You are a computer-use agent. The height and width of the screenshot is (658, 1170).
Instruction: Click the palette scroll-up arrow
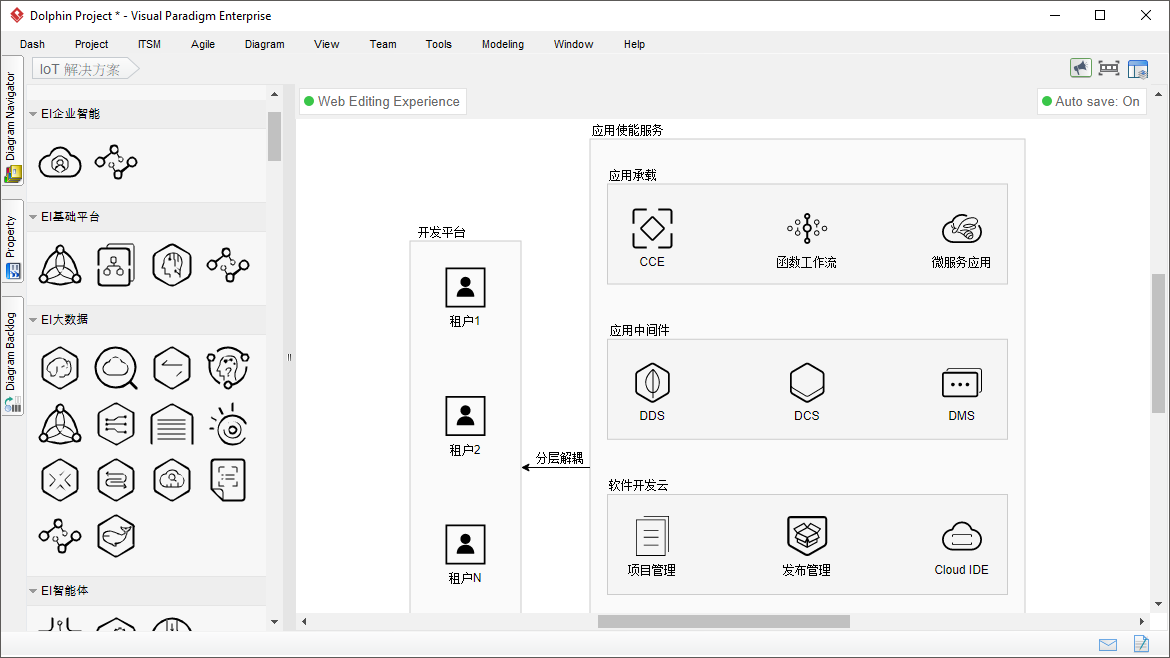275,94
